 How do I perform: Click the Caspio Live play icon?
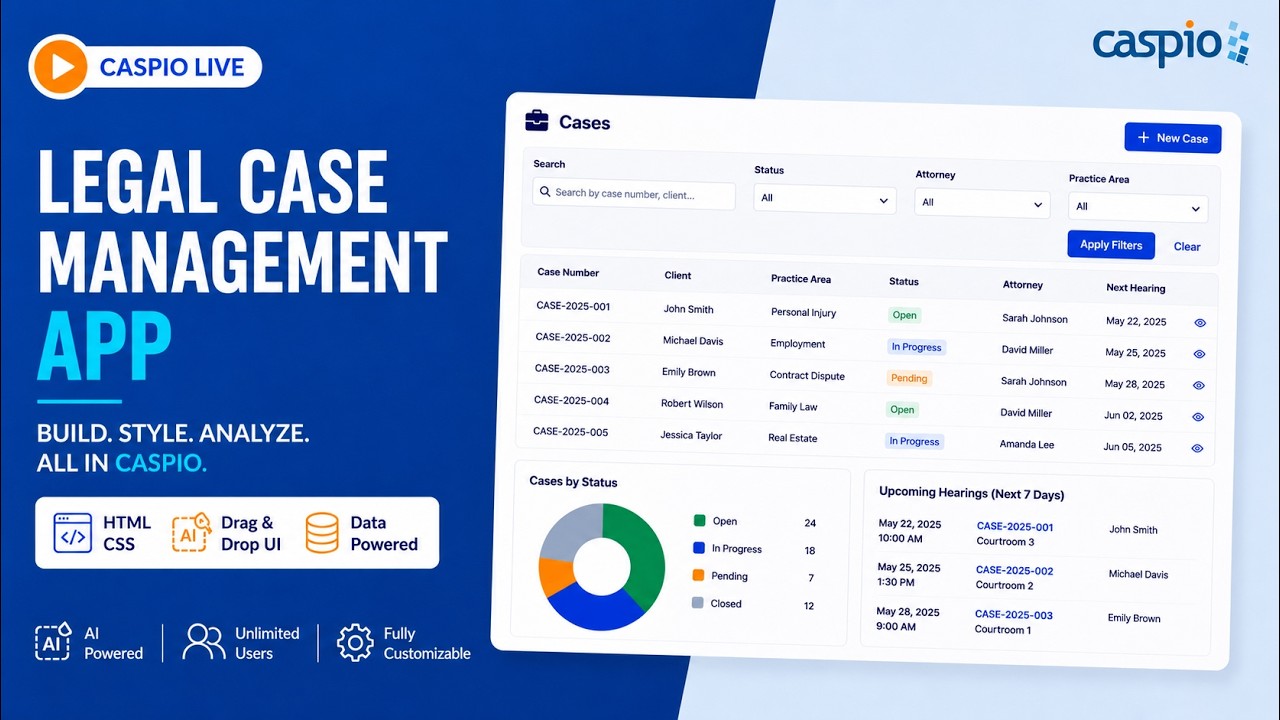point(61,67)
